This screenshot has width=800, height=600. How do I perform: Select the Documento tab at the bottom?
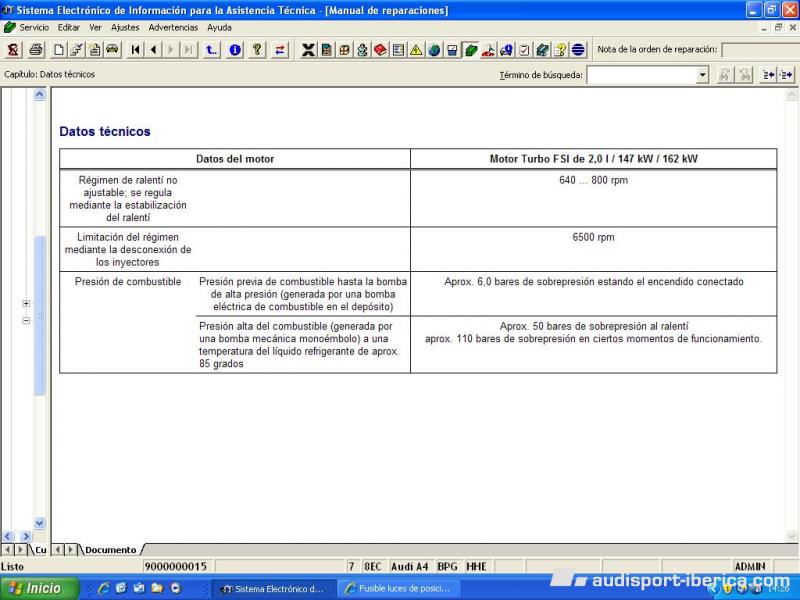110,550
